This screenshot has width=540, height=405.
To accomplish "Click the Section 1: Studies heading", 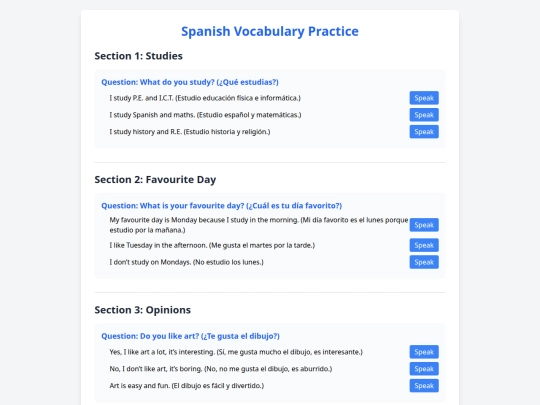I will [138, 56].
